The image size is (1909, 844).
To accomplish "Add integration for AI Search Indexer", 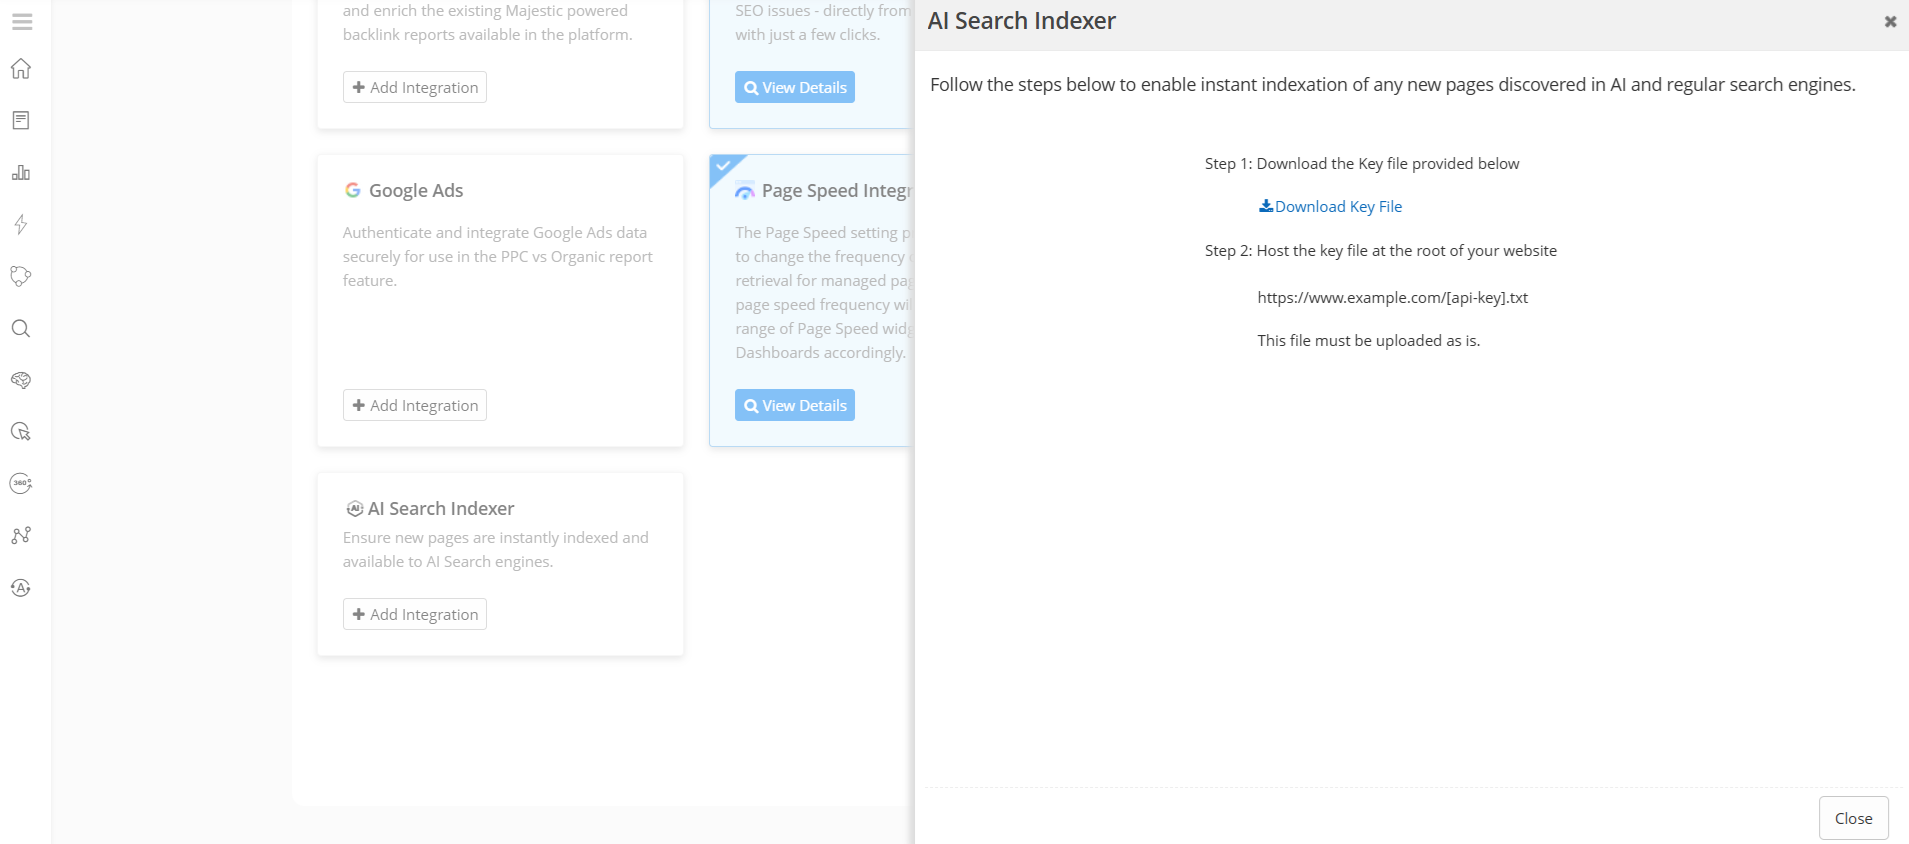I will pos(415,614).
